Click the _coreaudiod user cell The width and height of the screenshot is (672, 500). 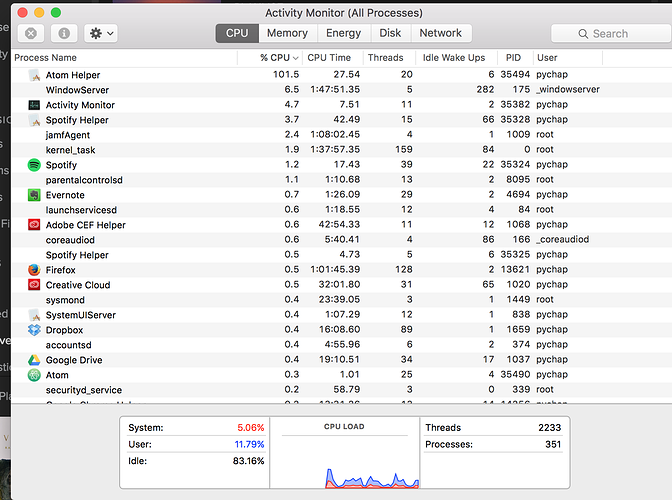pyautogui.click(x=562, y=240)
